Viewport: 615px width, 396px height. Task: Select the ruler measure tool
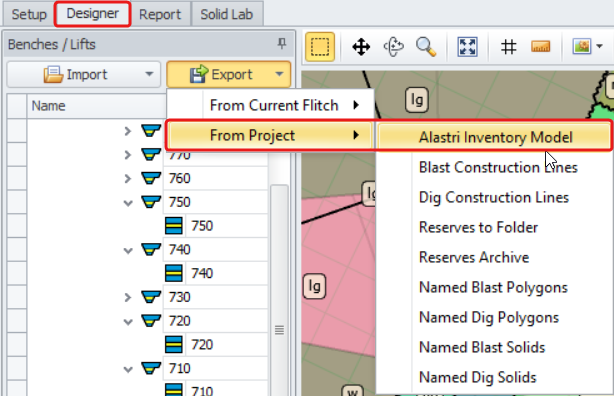pyautogui.click(x=540, y=47)
